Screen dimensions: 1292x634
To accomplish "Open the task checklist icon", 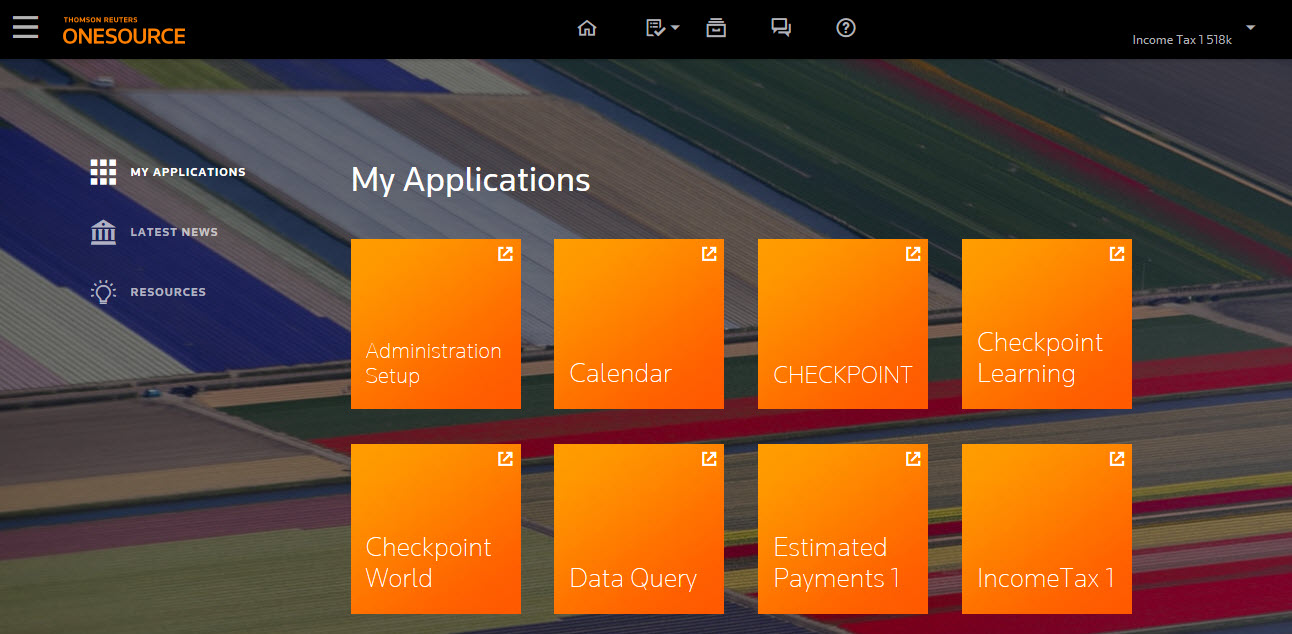I will 655,28.
